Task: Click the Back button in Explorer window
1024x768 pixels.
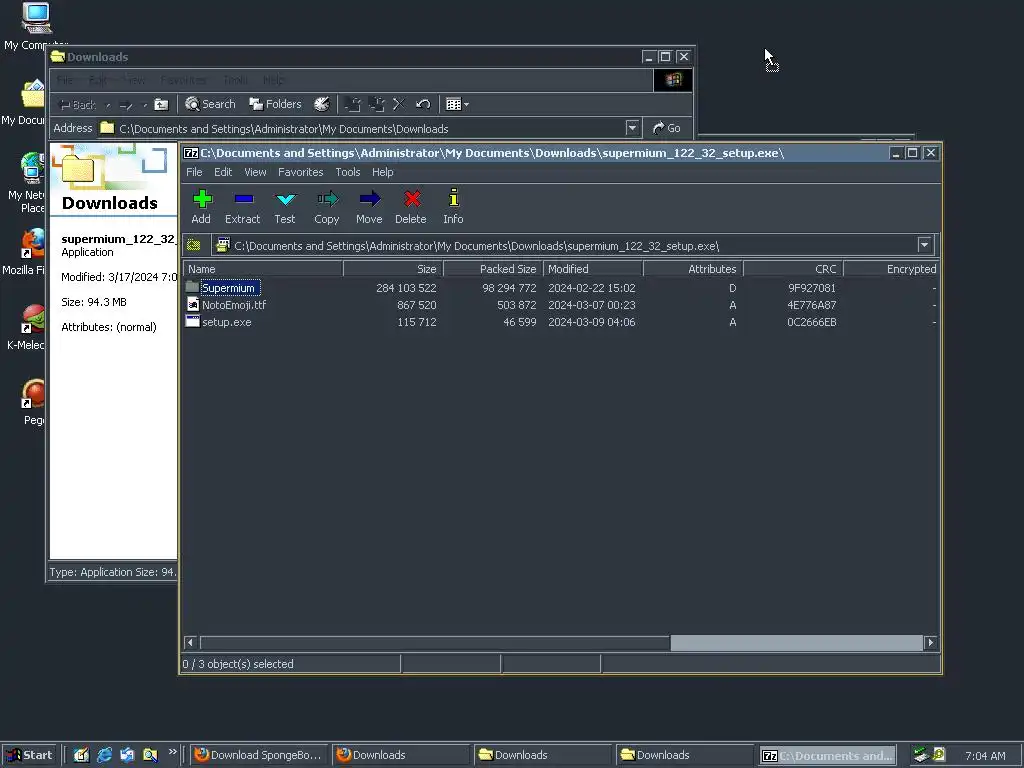Action: pyautogui.click(x=77, y=104)
